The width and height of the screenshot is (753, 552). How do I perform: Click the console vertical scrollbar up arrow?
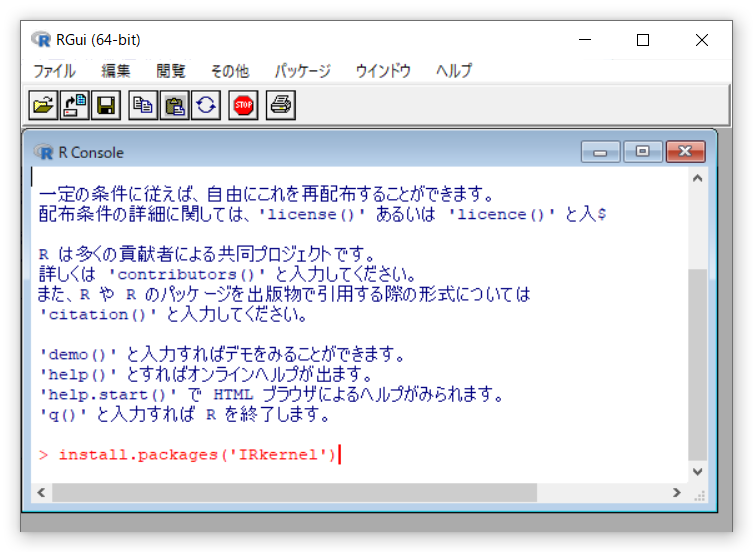697,179
